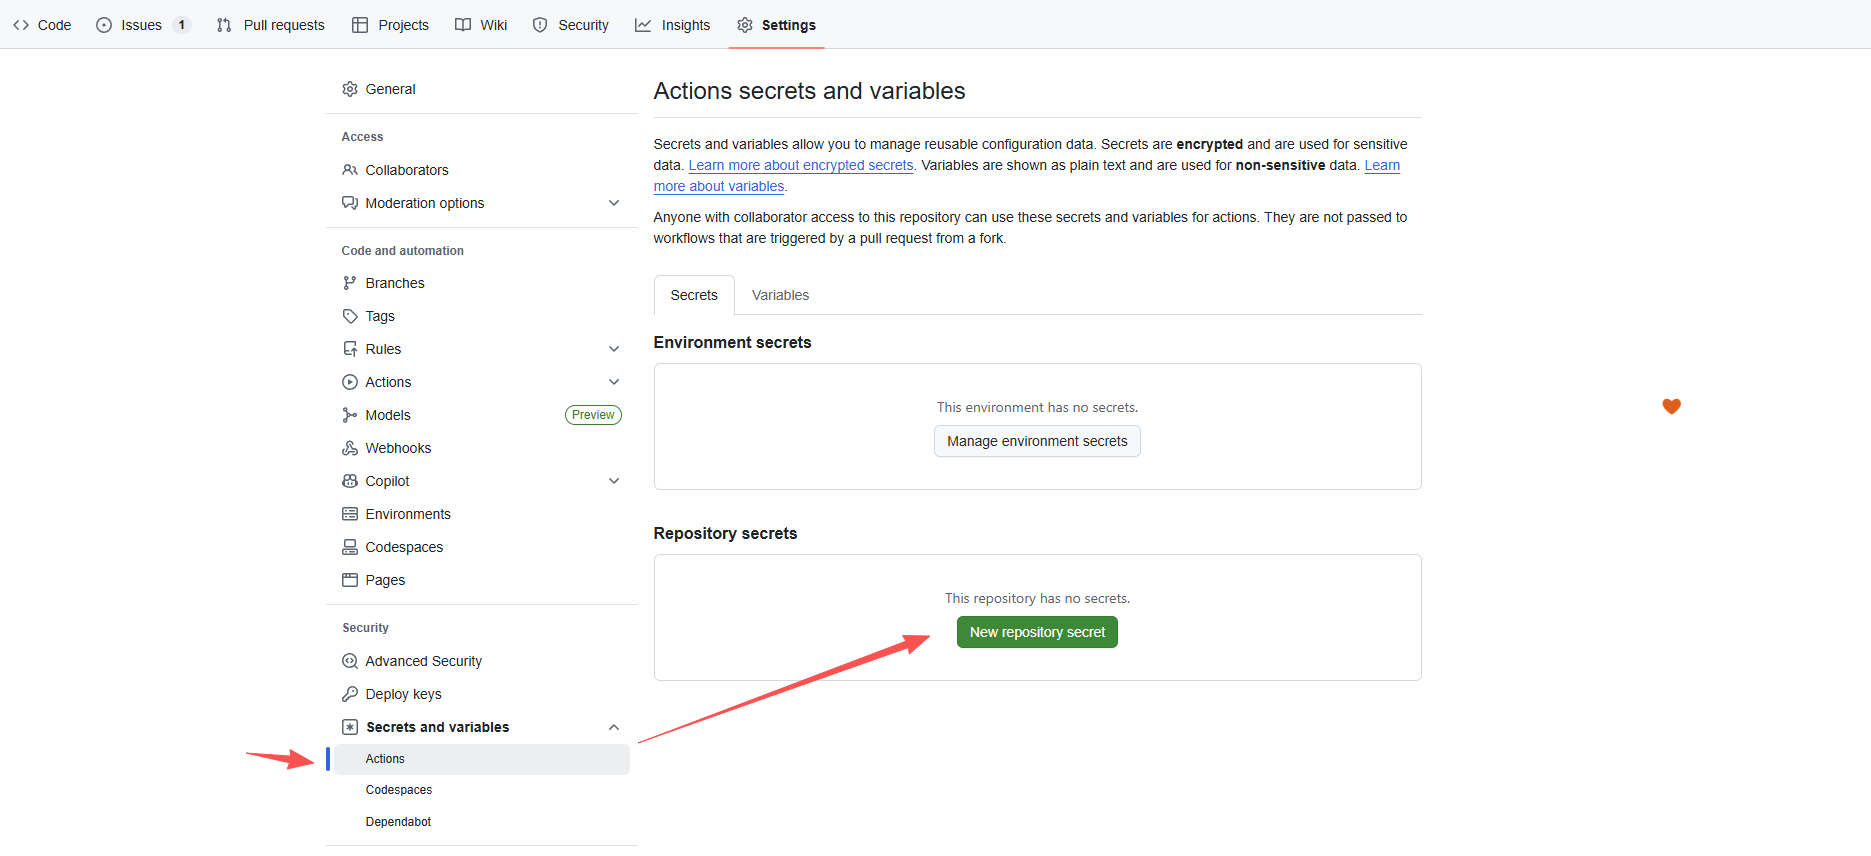Click the Projects table icon
The height and width of the screenshot is (856, 1871).
[x=360, y=25]
